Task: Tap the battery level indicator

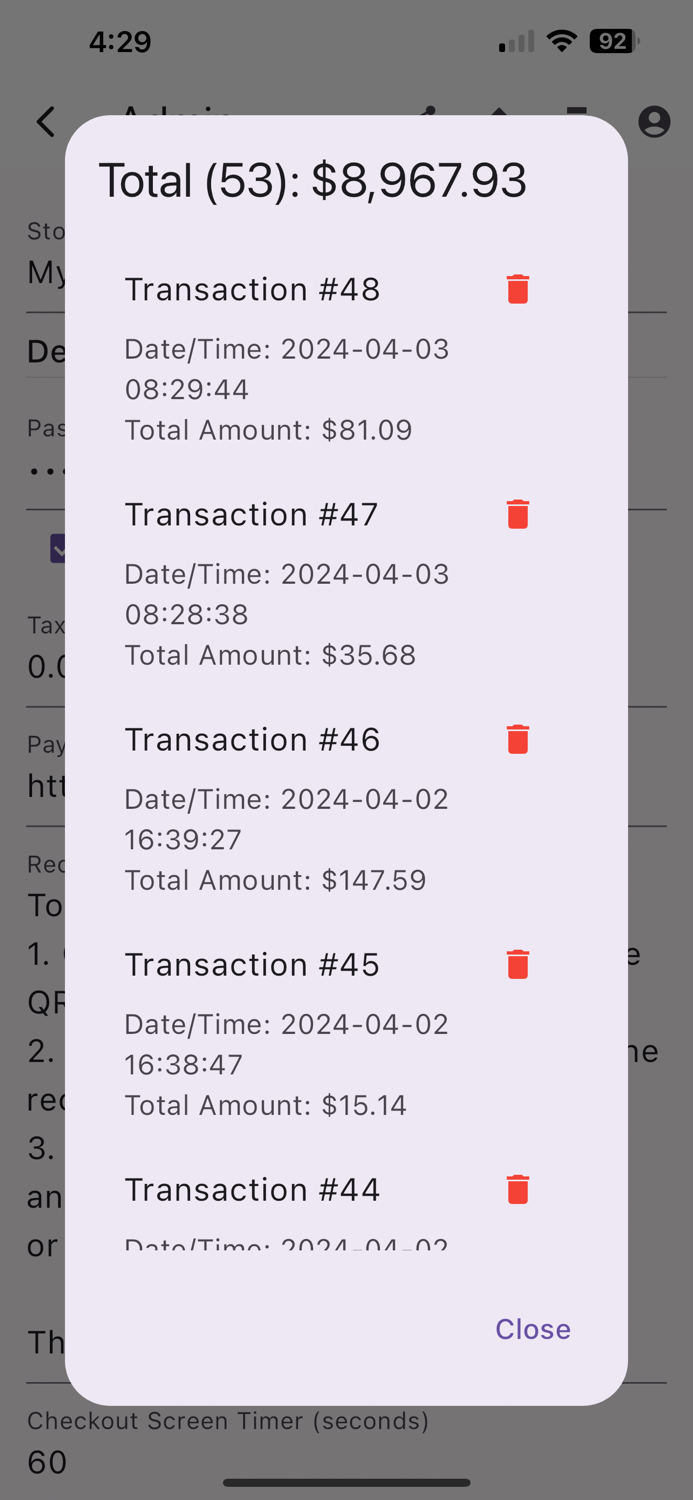Action: (x=613, y=42)
